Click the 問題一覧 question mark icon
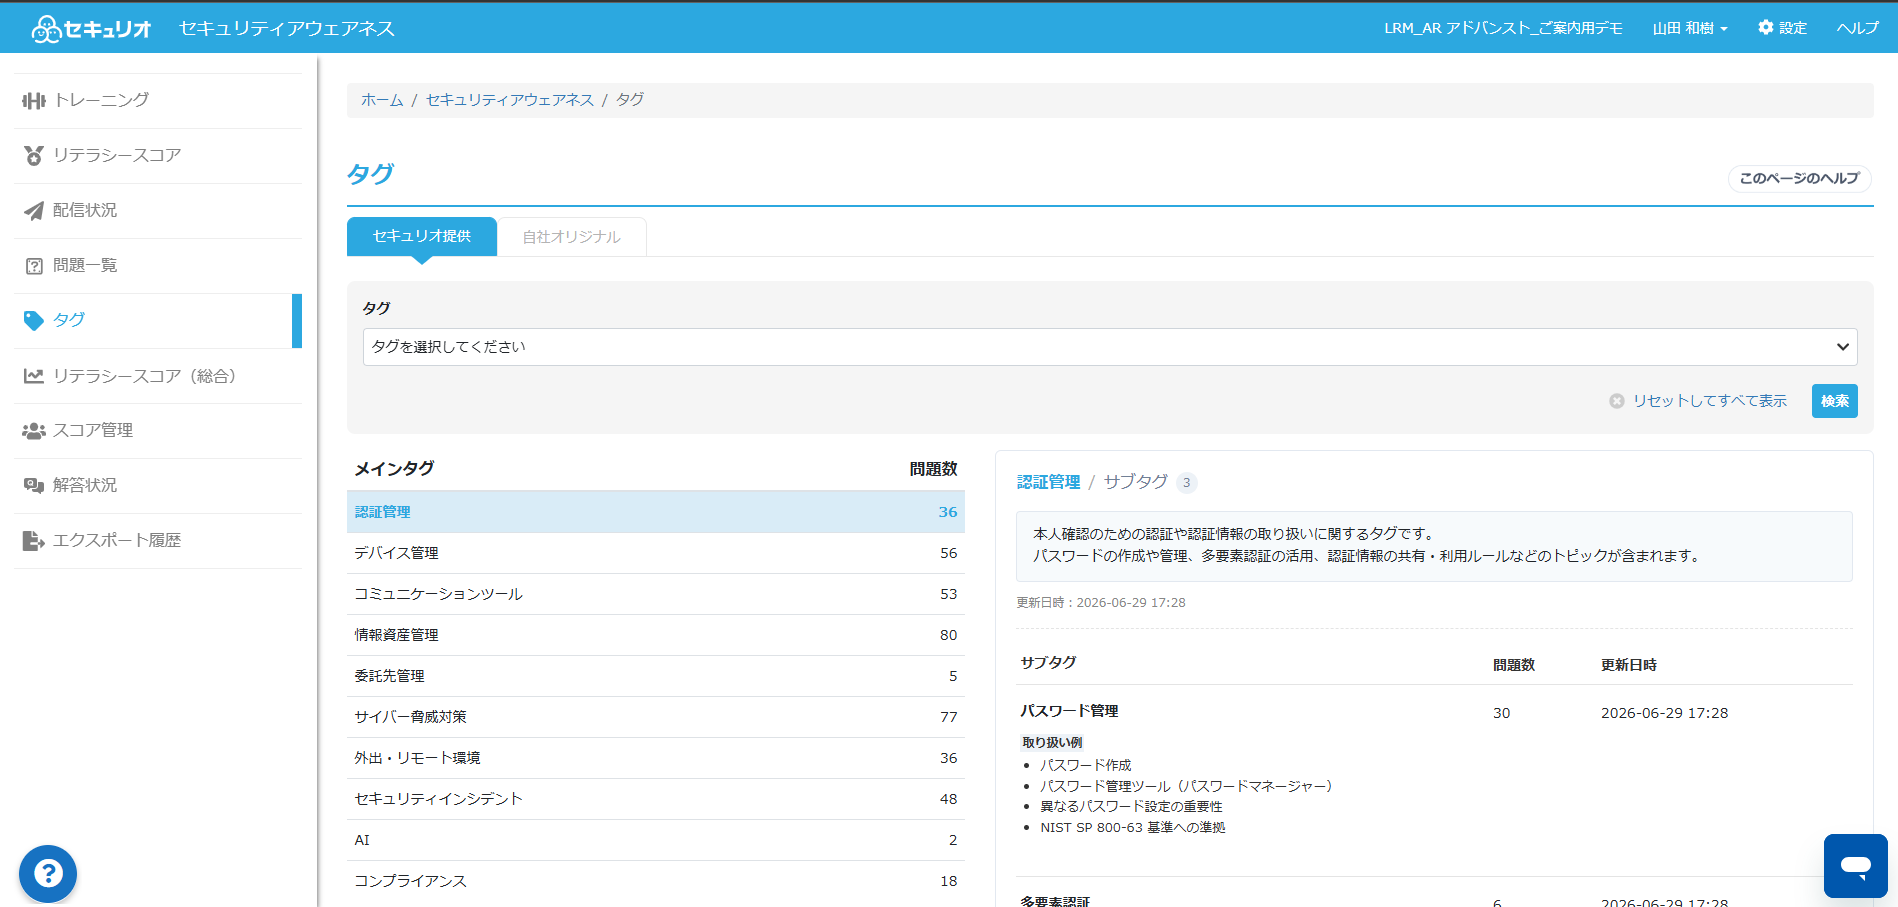The height and width of the screenshot is (907, 1898). click(34, 266)
